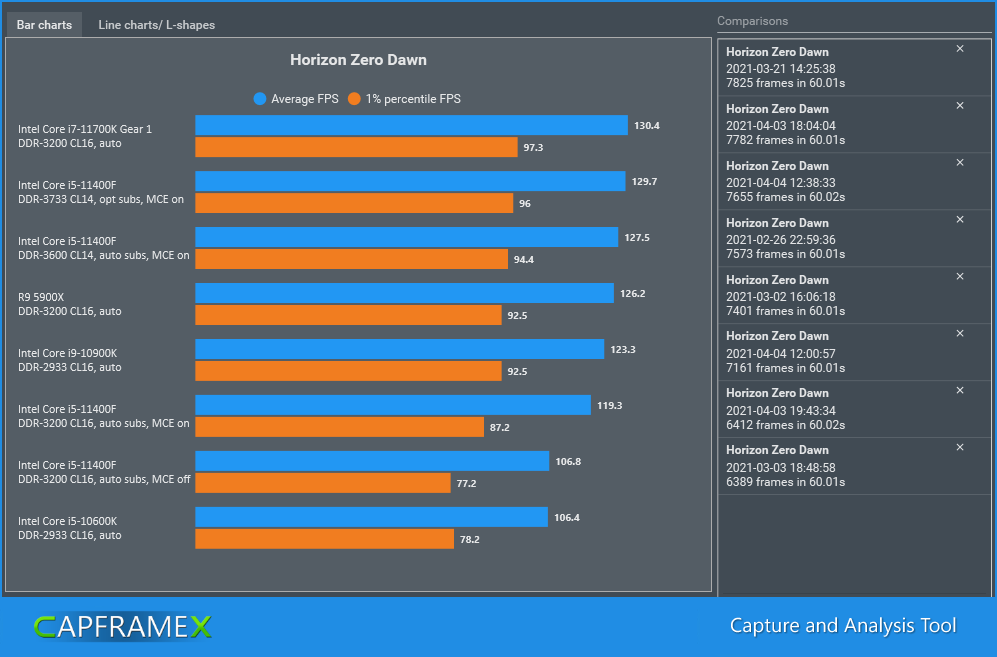Click the Intel Core i9-10900K chart label
The image size is (997, 657).
(x=67, y=353)
